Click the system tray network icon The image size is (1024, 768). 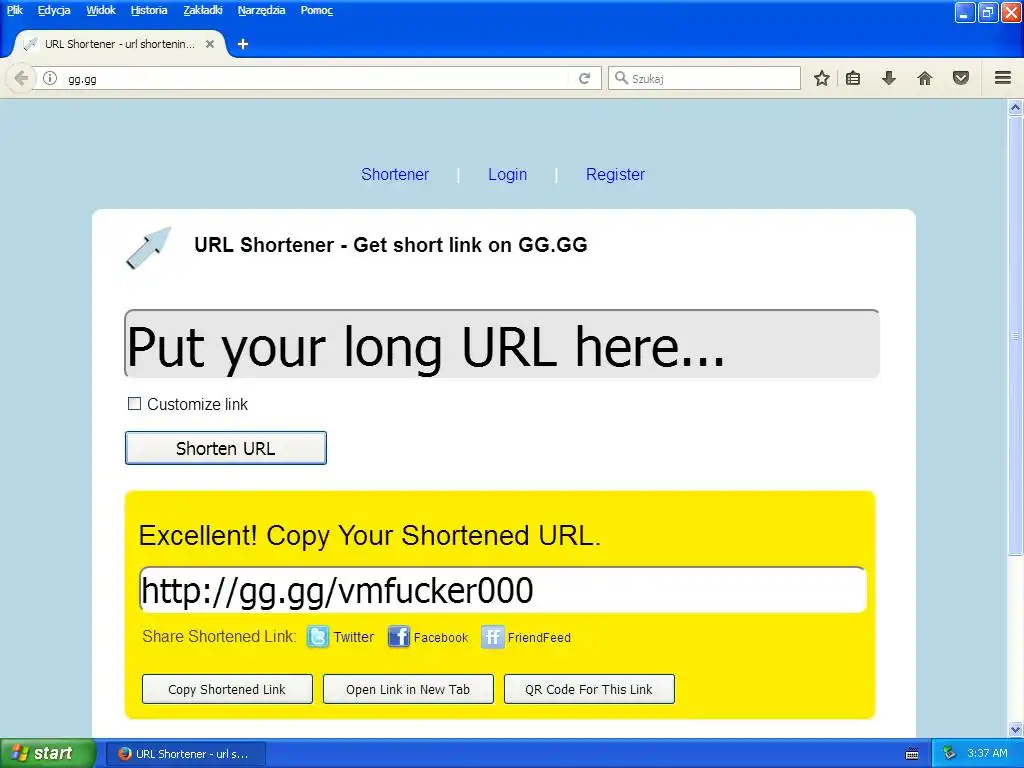(x=950, y=753)
